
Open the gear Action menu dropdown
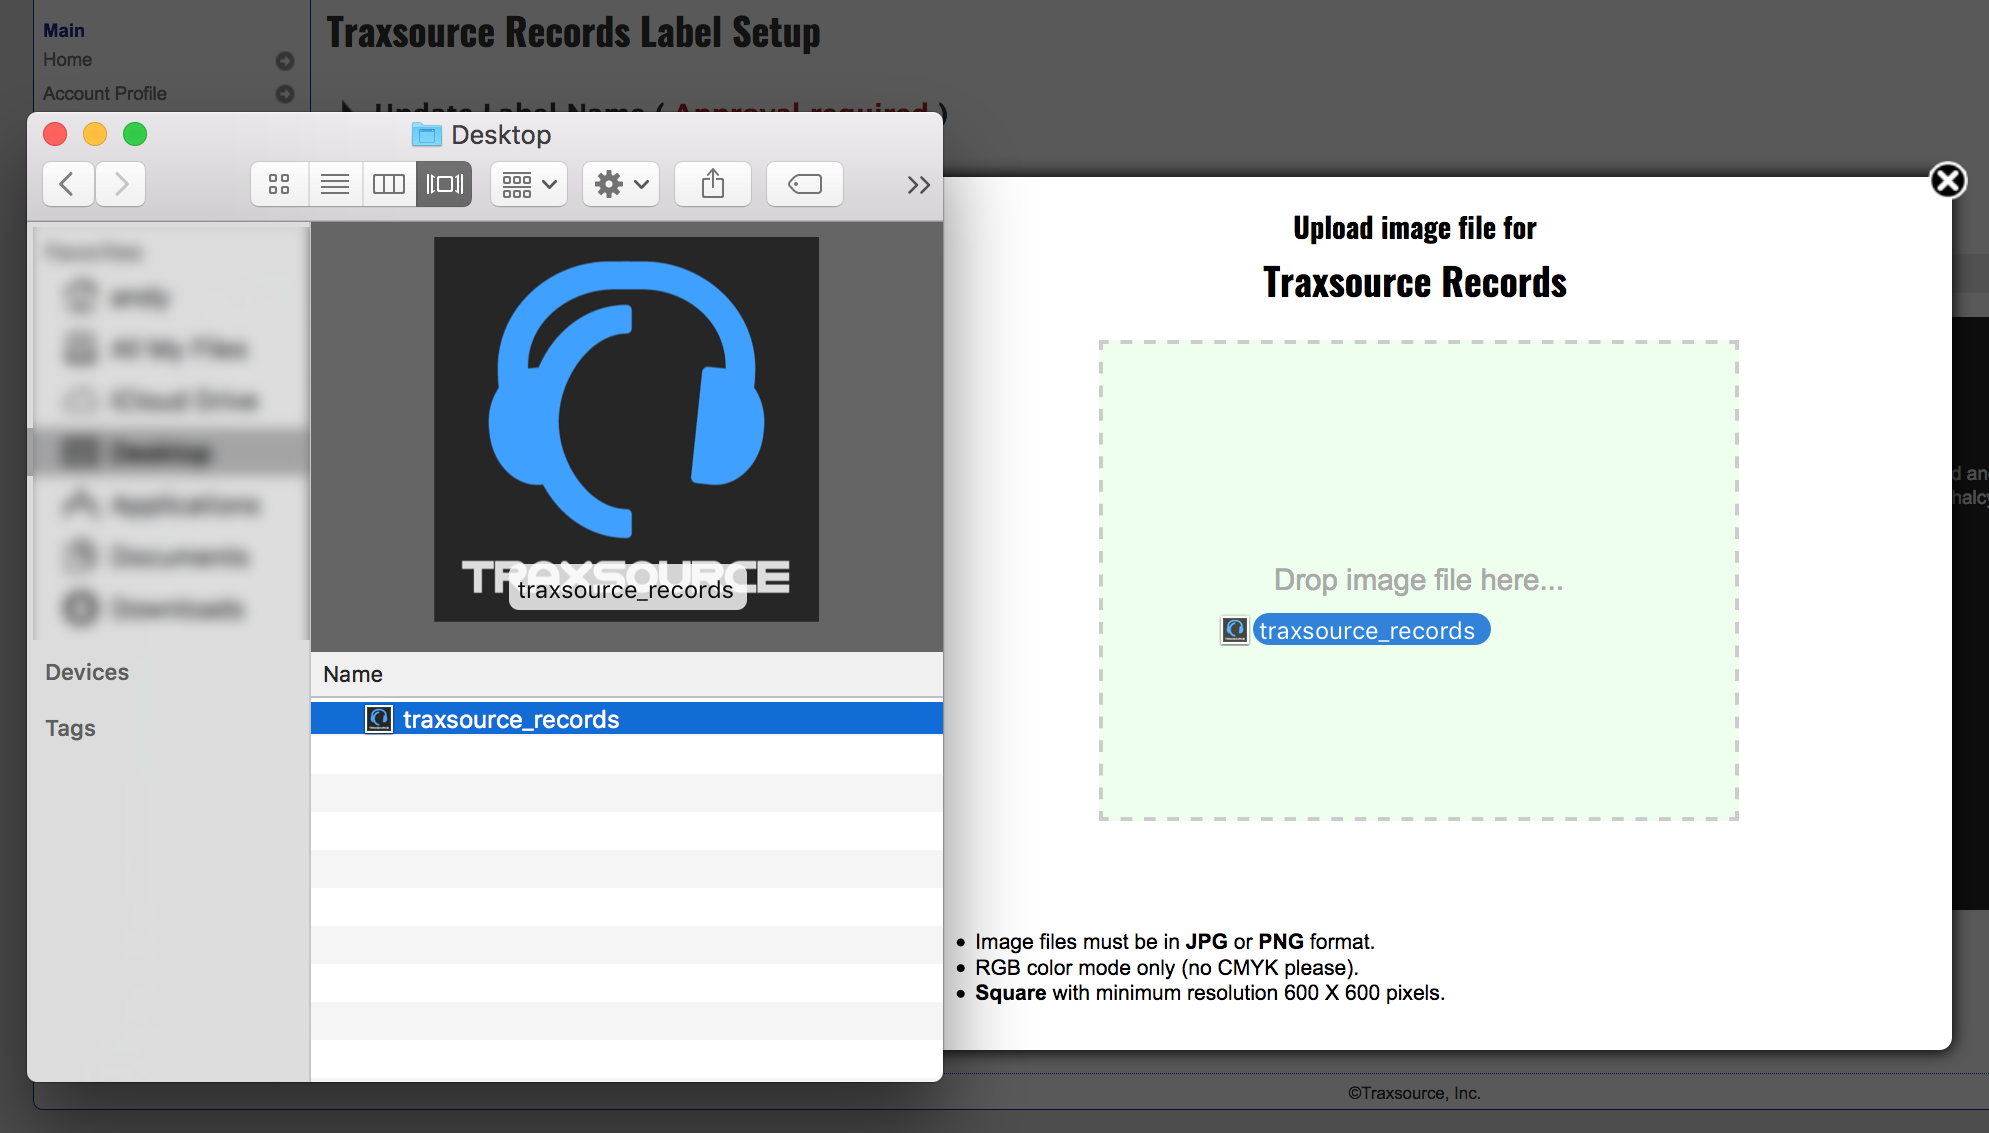click(x=621, y=184)
